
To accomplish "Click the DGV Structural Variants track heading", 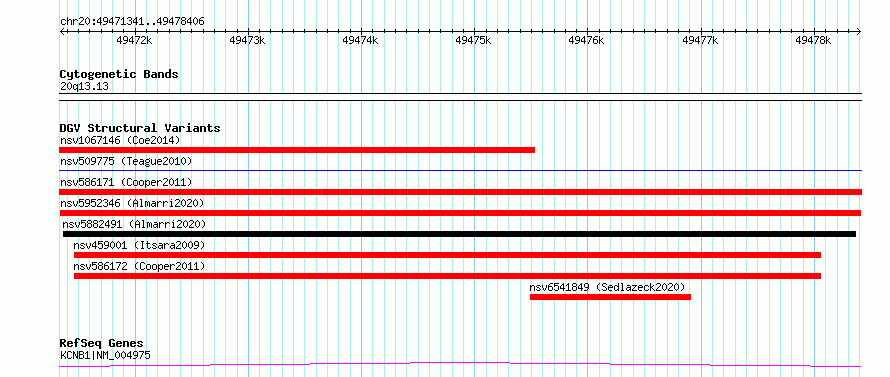I will pos(140,128).
